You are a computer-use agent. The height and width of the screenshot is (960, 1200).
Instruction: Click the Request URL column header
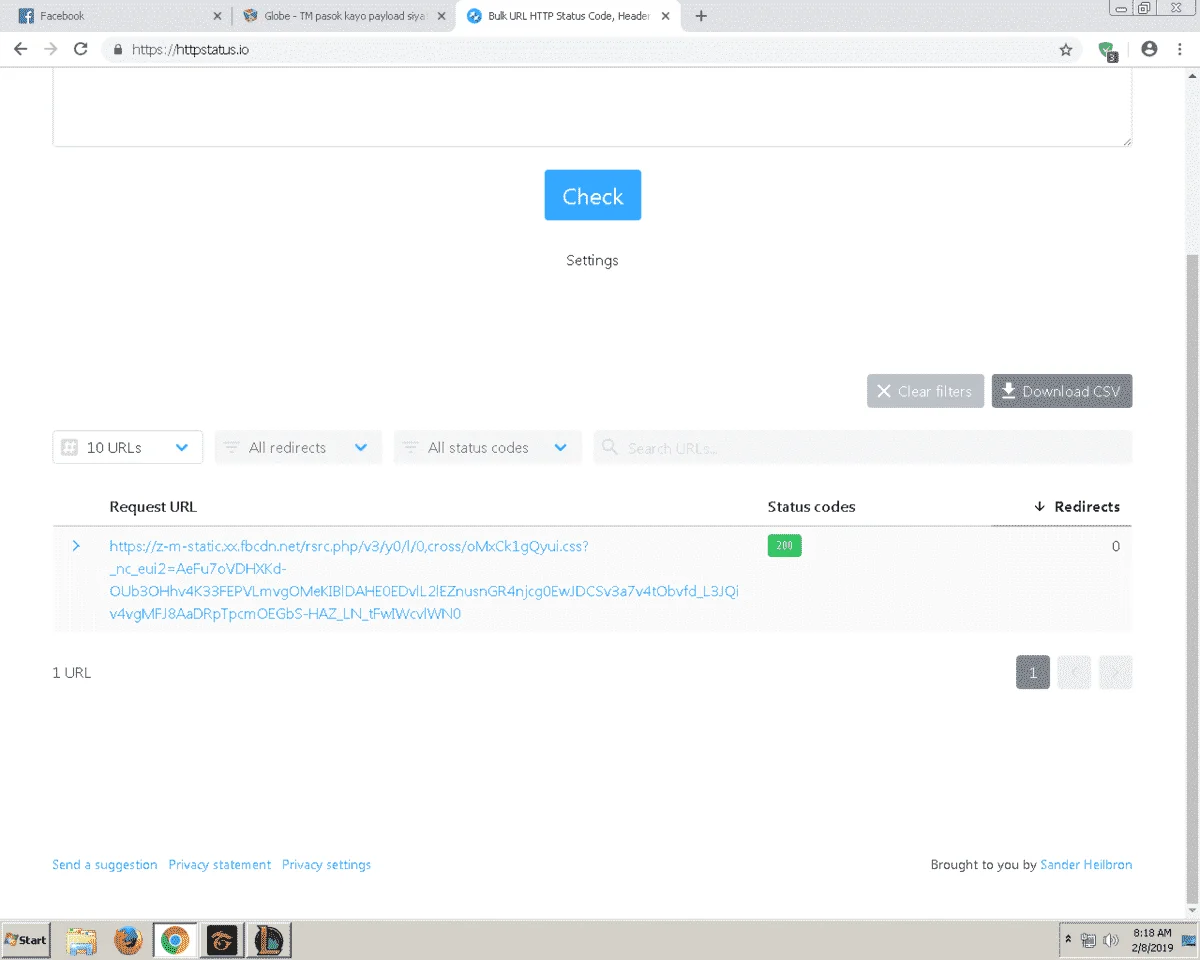coord(153,506)
